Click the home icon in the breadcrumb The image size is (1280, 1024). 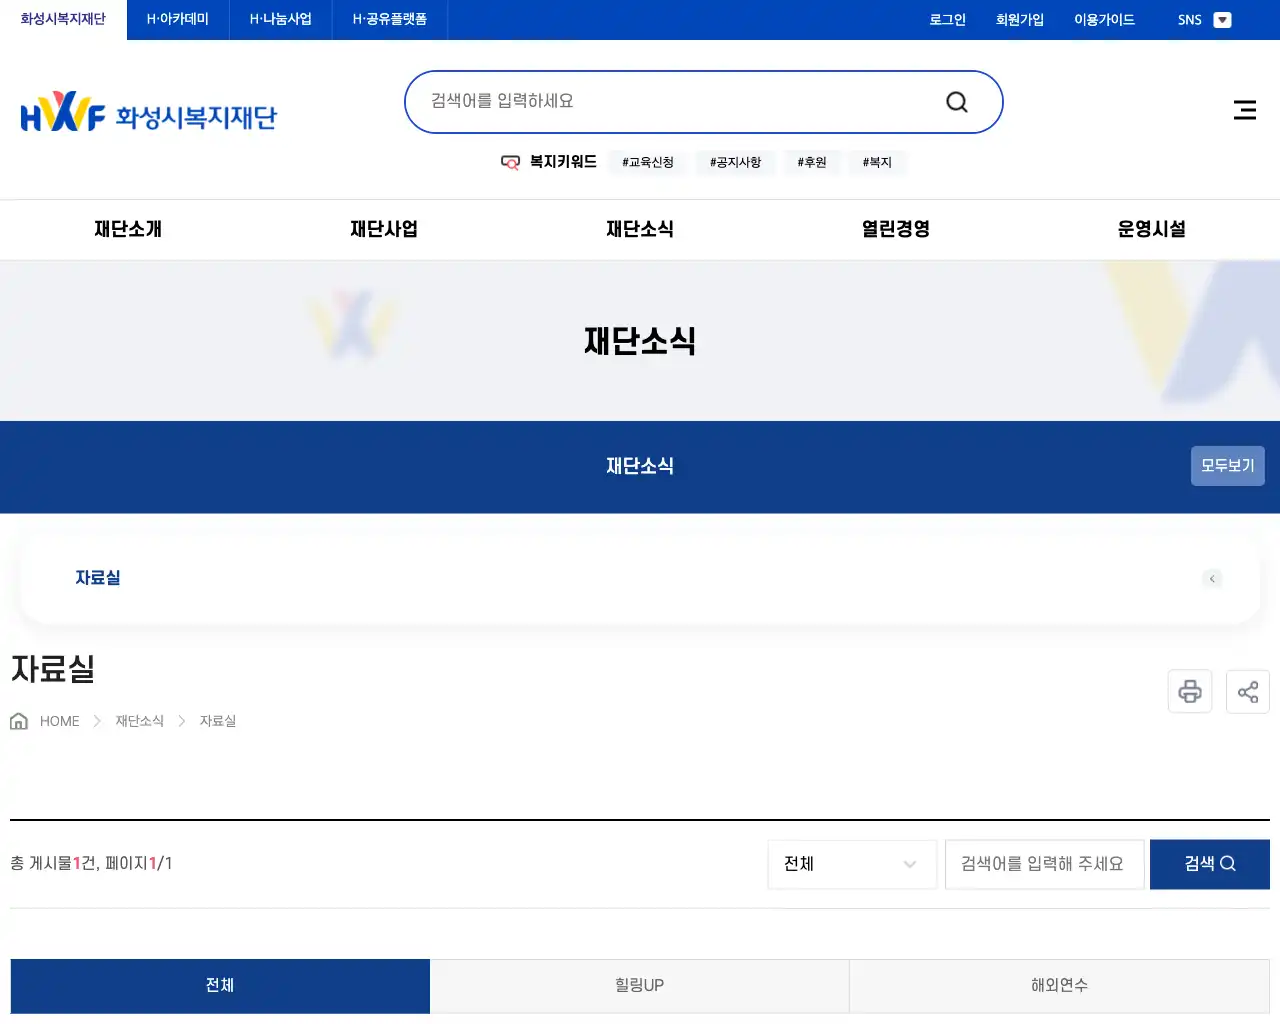click(18, 720)
